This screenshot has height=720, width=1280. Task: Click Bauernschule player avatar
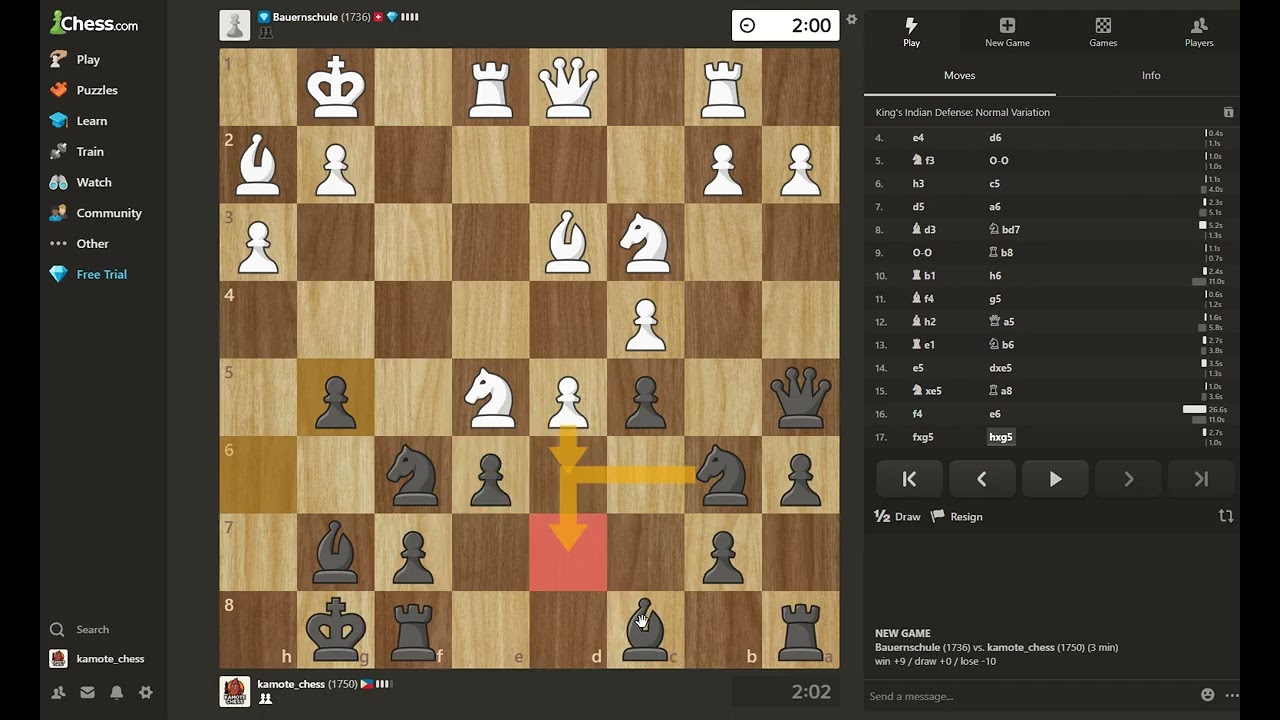tap(235, 25)
